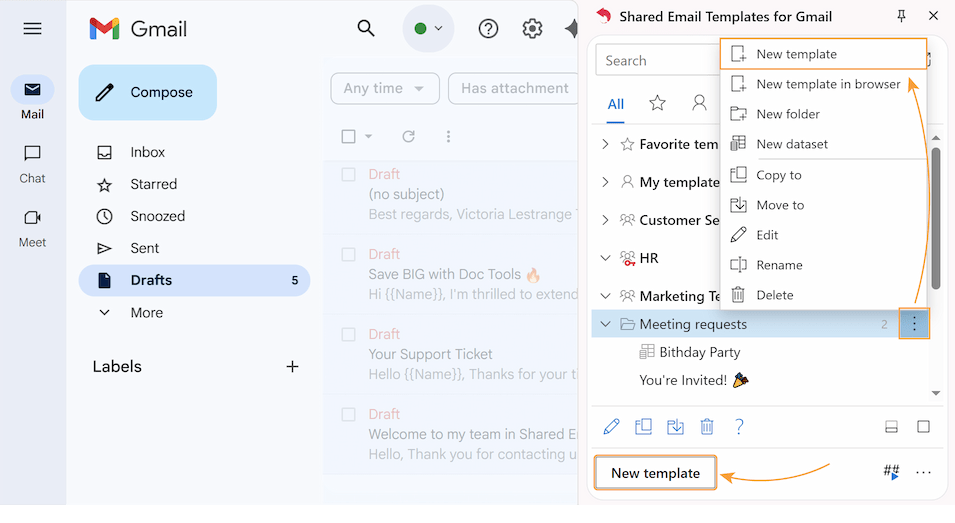
Task: Open the Inbox folder
Action: coord(194,152)
